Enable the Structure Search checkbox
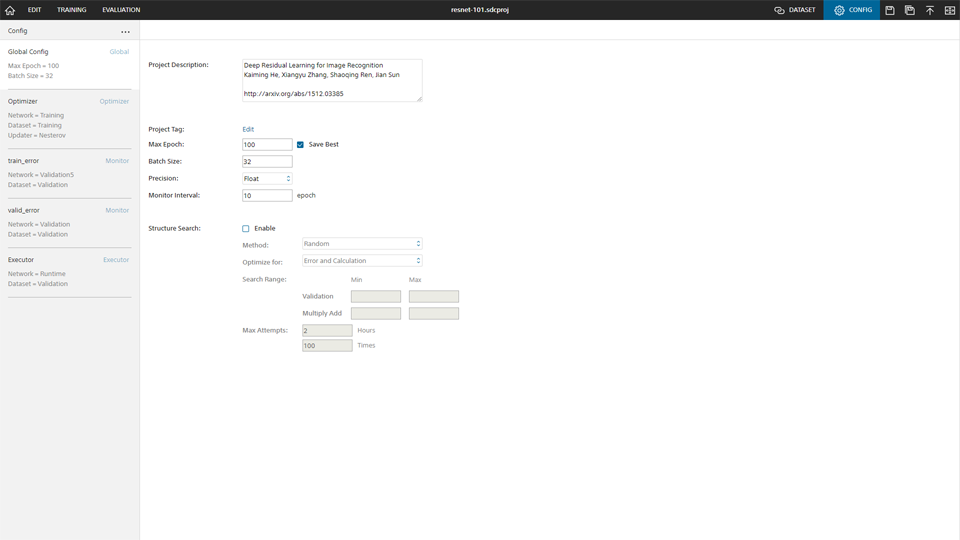 coord(246,229)
